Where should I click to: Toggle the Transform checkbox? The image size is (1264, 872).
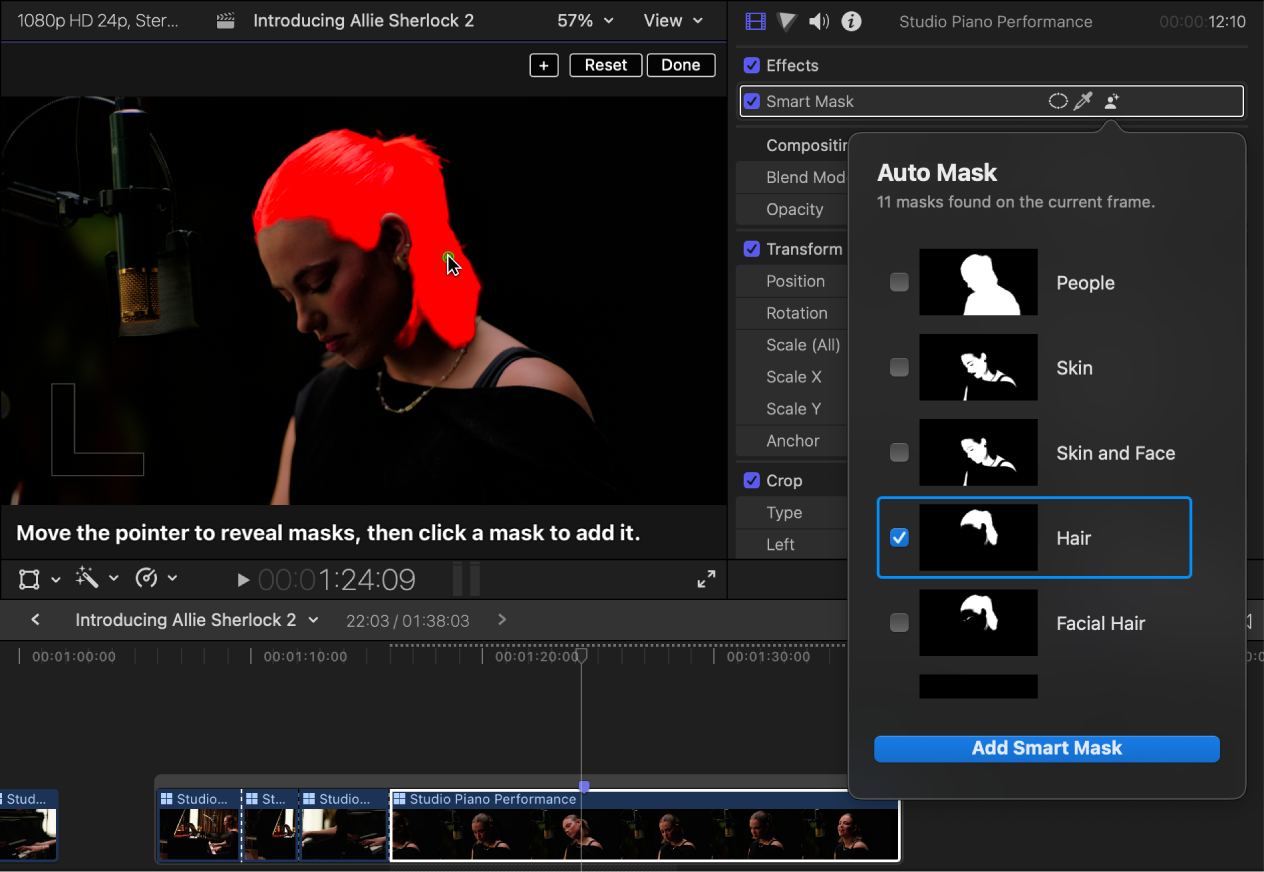[x=752, y=249]
